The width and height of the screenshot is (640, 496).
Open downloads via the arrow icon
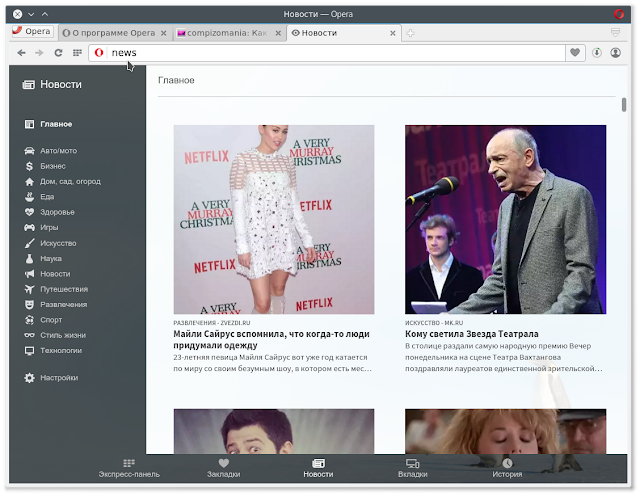[597, 53]
